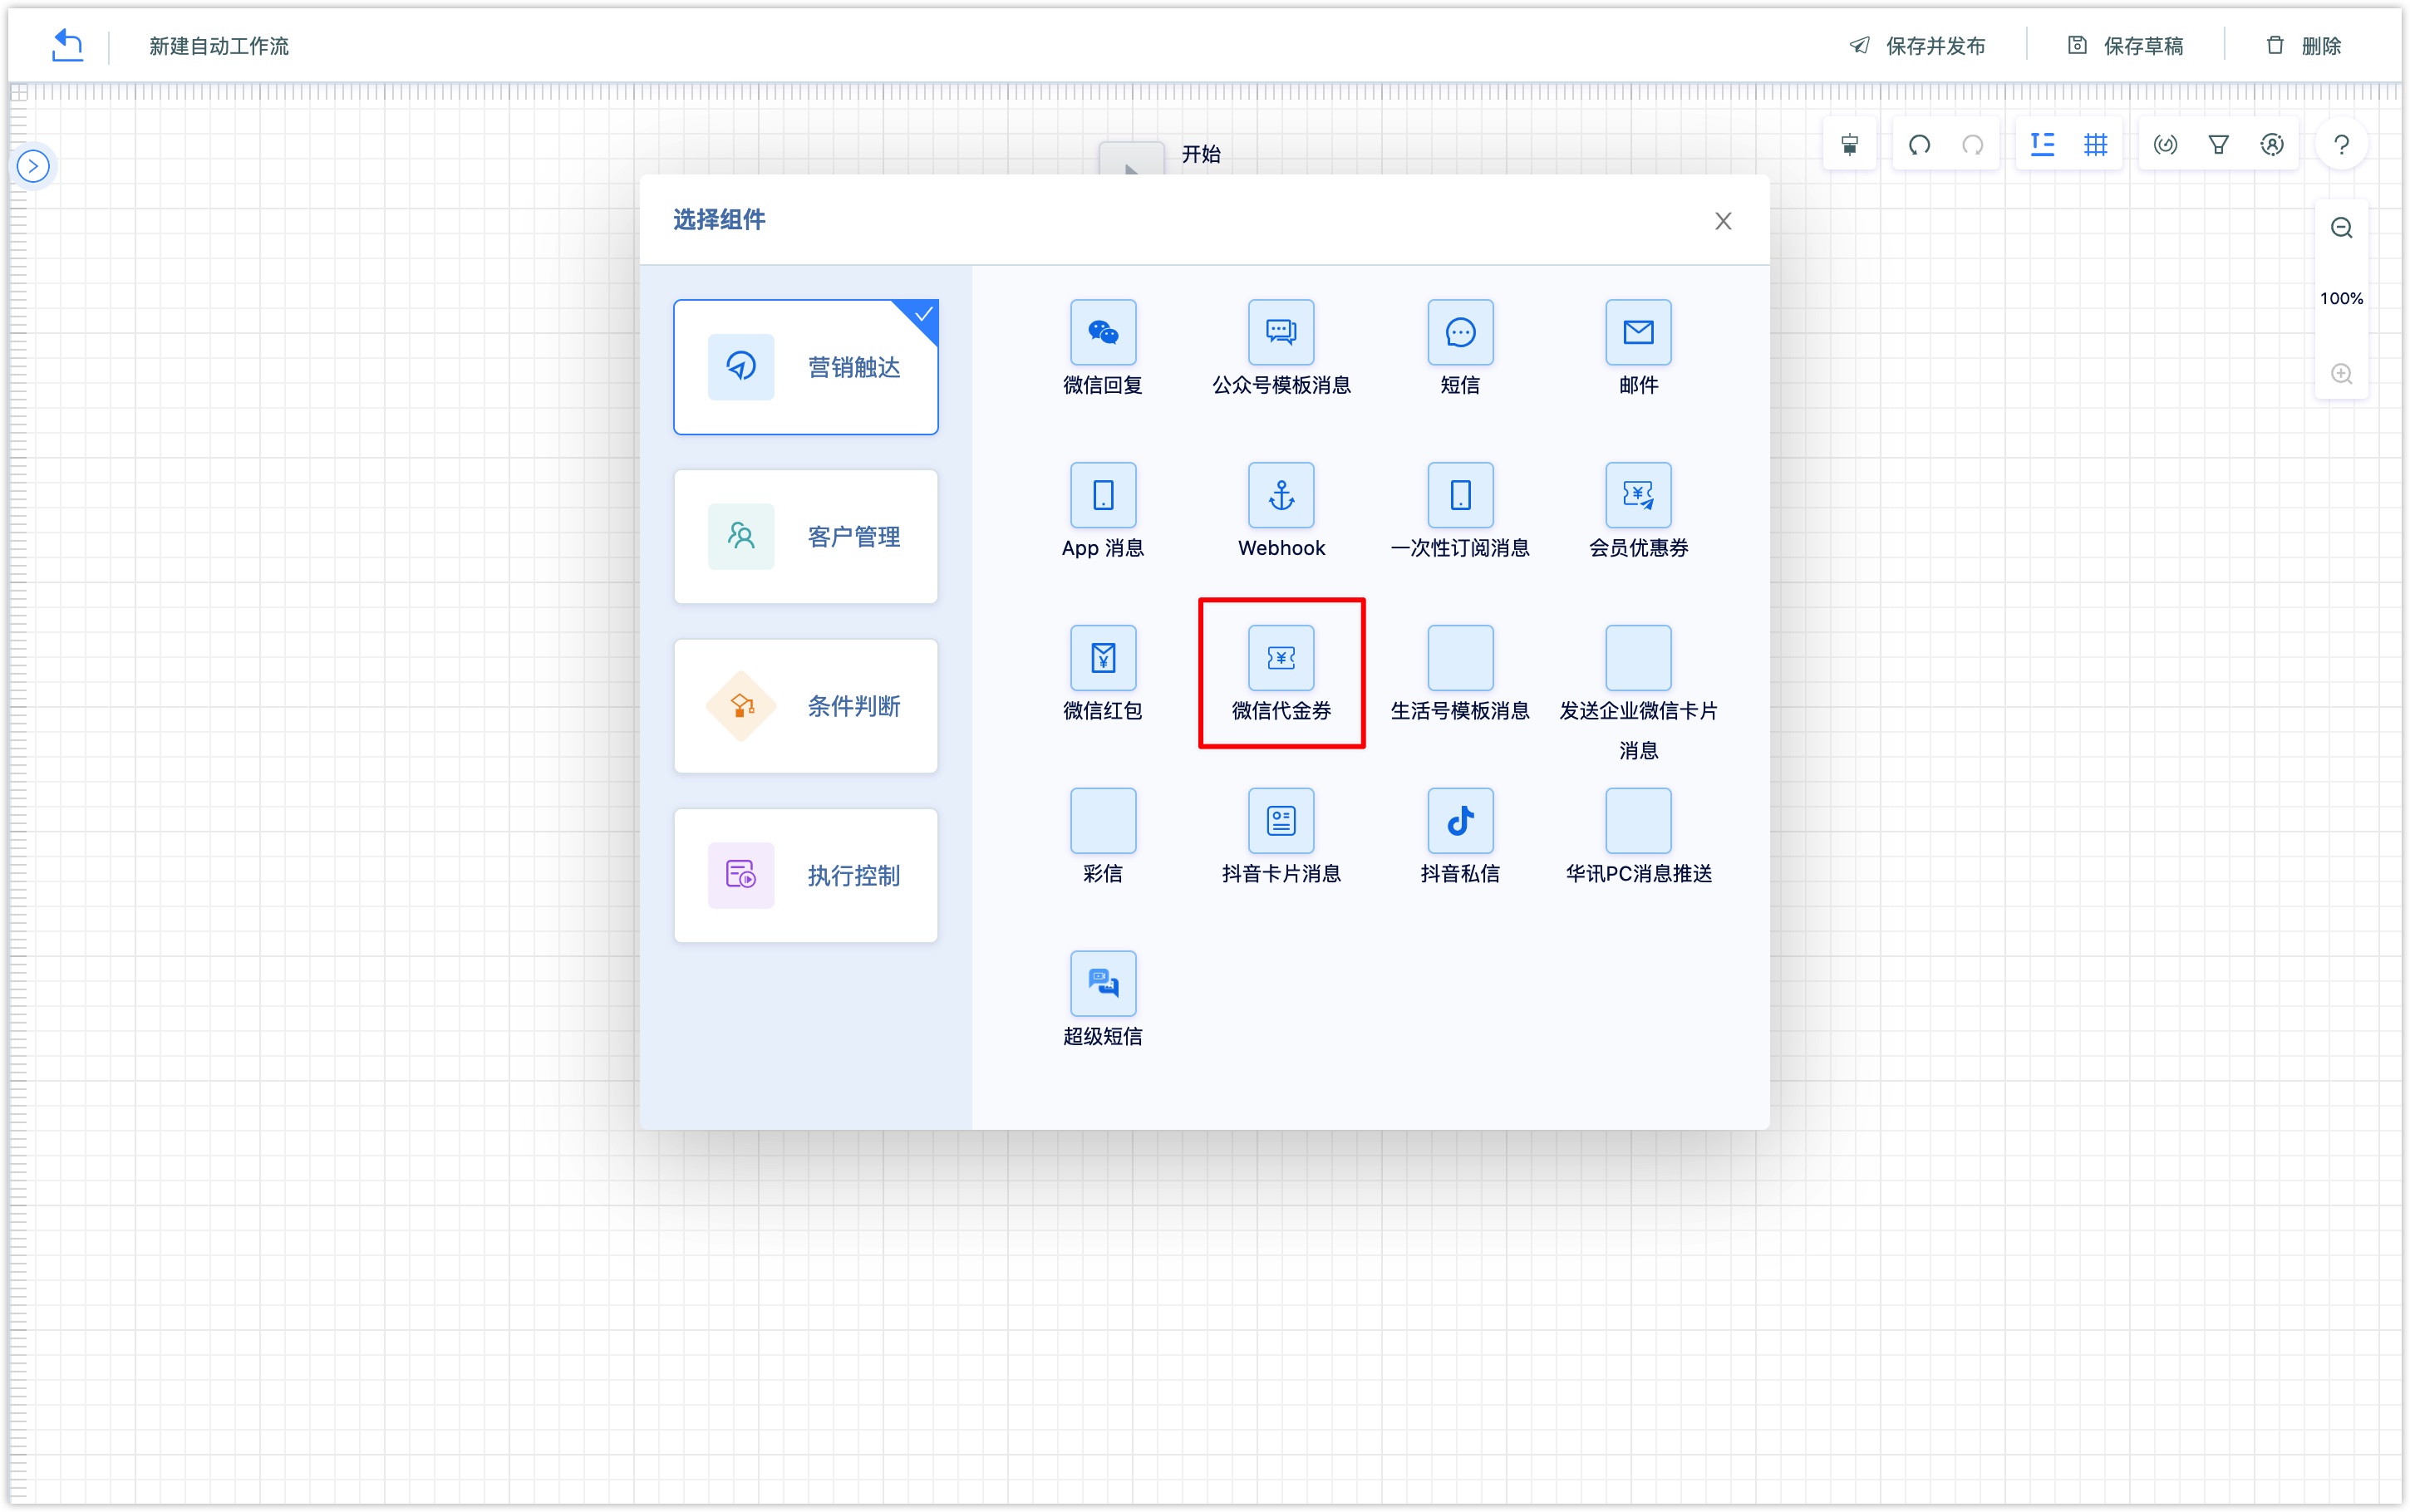Open the help question mark

click(x=2341, y=145)
